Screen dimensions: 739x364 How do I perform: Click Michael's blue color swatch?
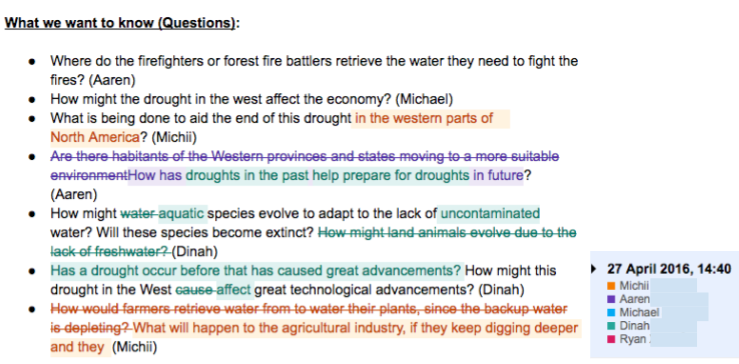coord(611,313)
